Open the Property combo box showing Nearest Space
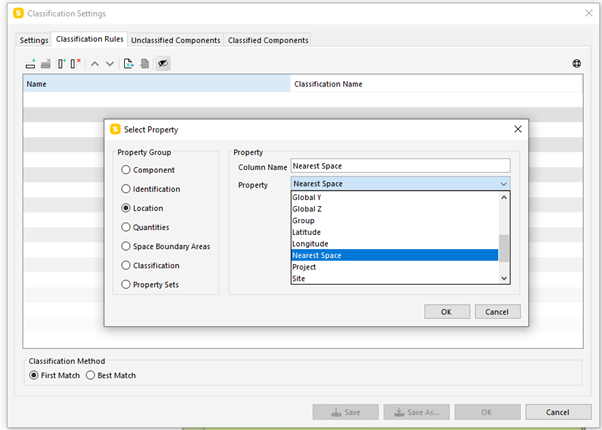The height and width of the screenshot is (430, 602). (400, 184)
